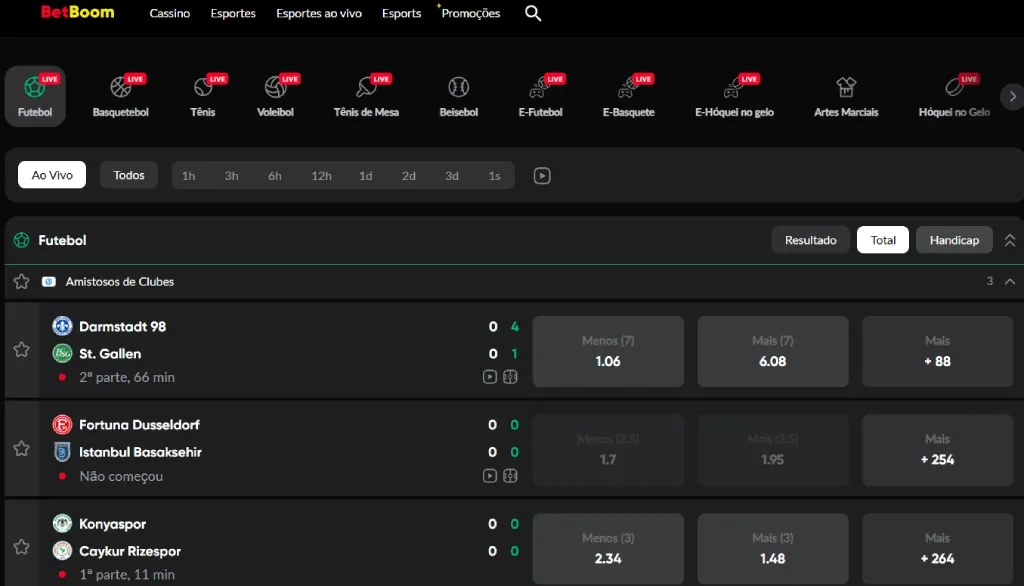Viewport: 1024px width, 586px height.
Task: Favorite the Amistosos de Clubes league
Action: (22, 282)
